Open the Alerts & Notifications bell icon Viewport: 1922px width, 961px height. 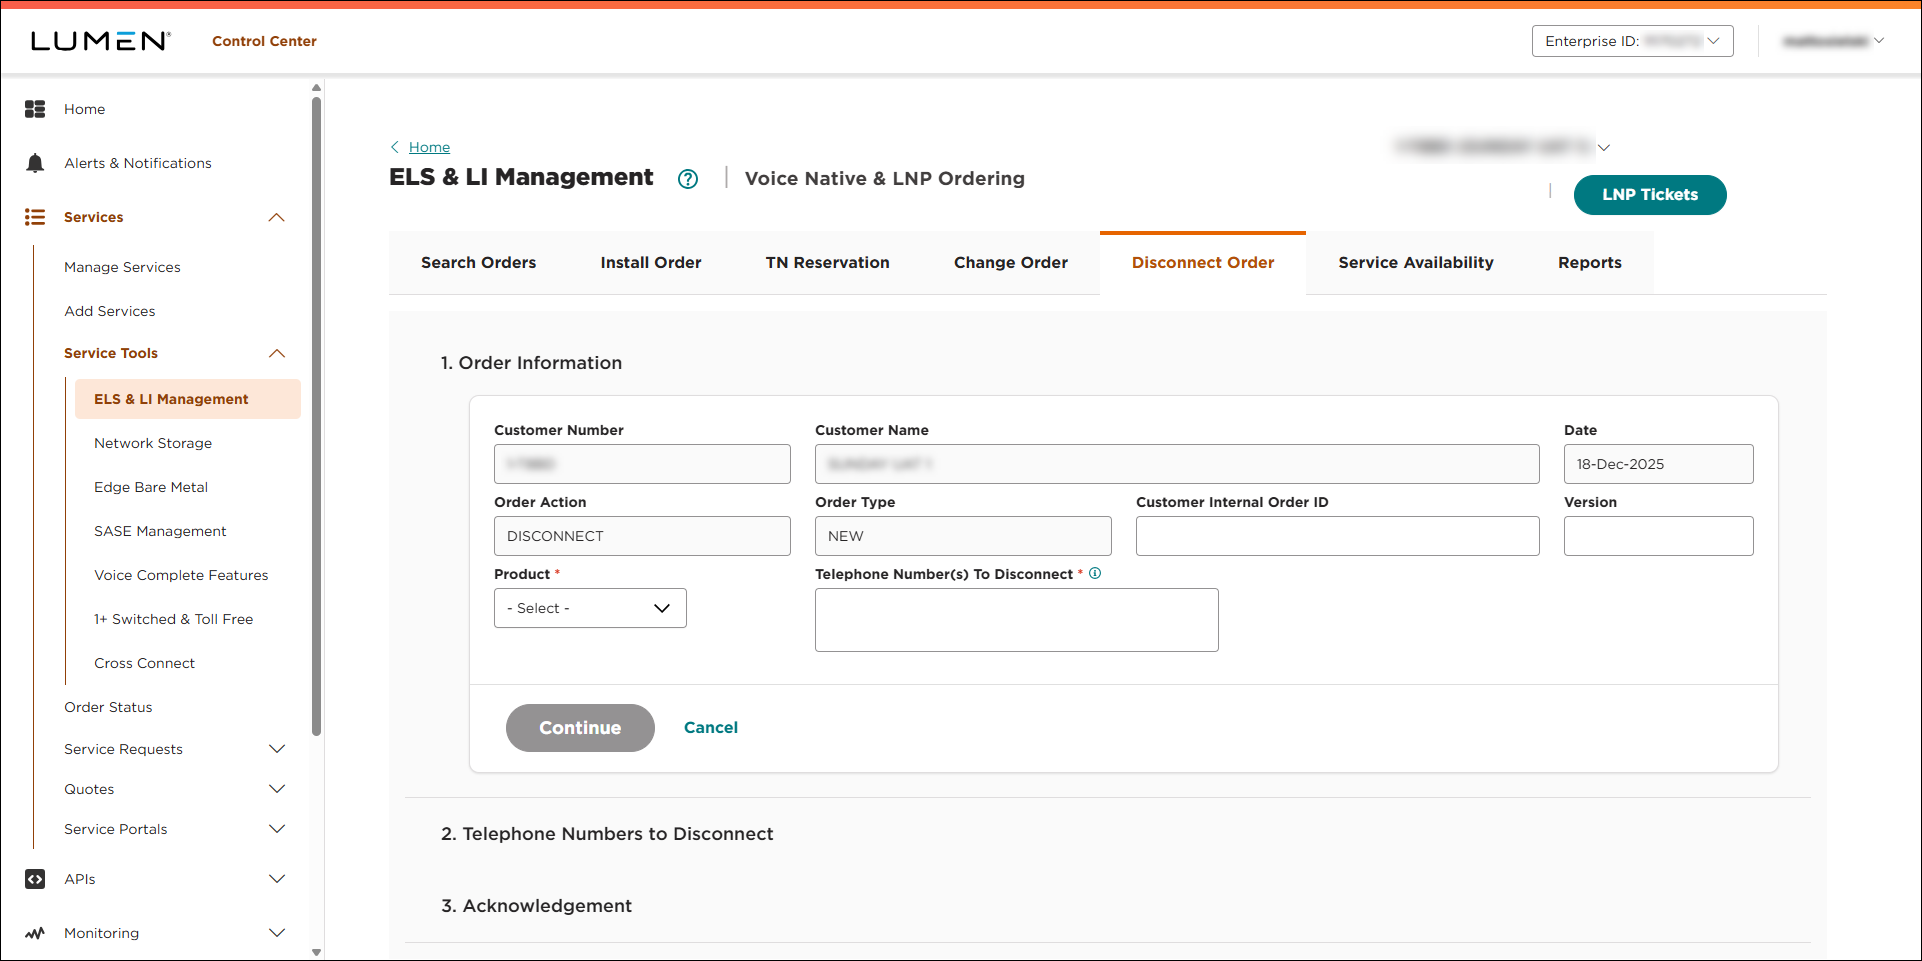(35, 162)
